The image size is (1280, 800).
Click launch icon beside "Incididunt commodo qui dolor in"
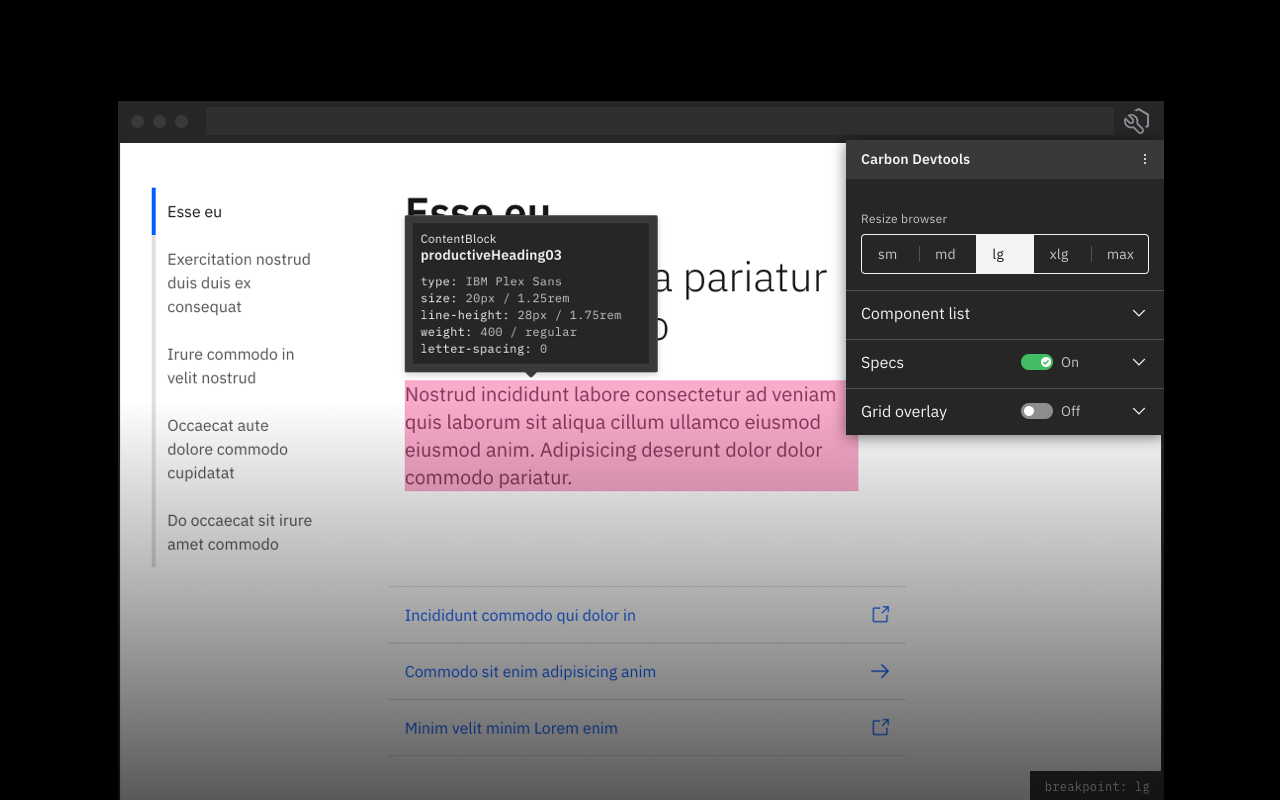point(880,614)
